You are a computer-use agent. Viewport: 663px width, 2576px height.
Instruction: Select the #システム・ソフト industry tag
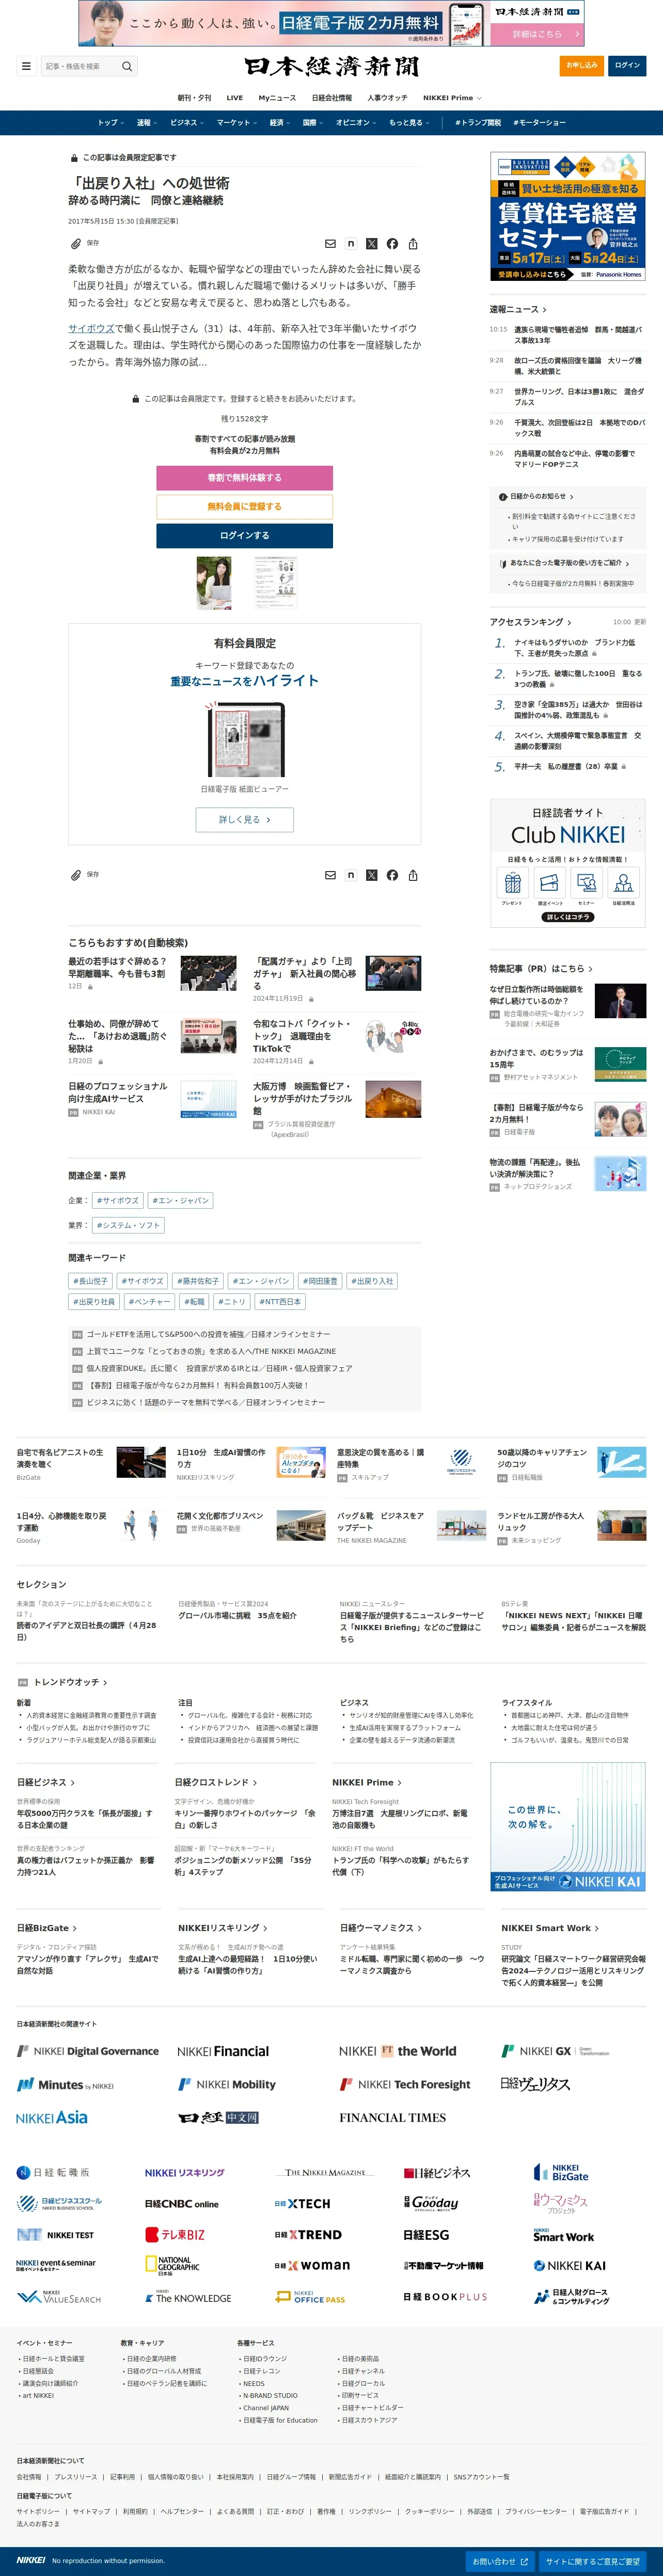pyautogui.click(x=127, y=1226)
